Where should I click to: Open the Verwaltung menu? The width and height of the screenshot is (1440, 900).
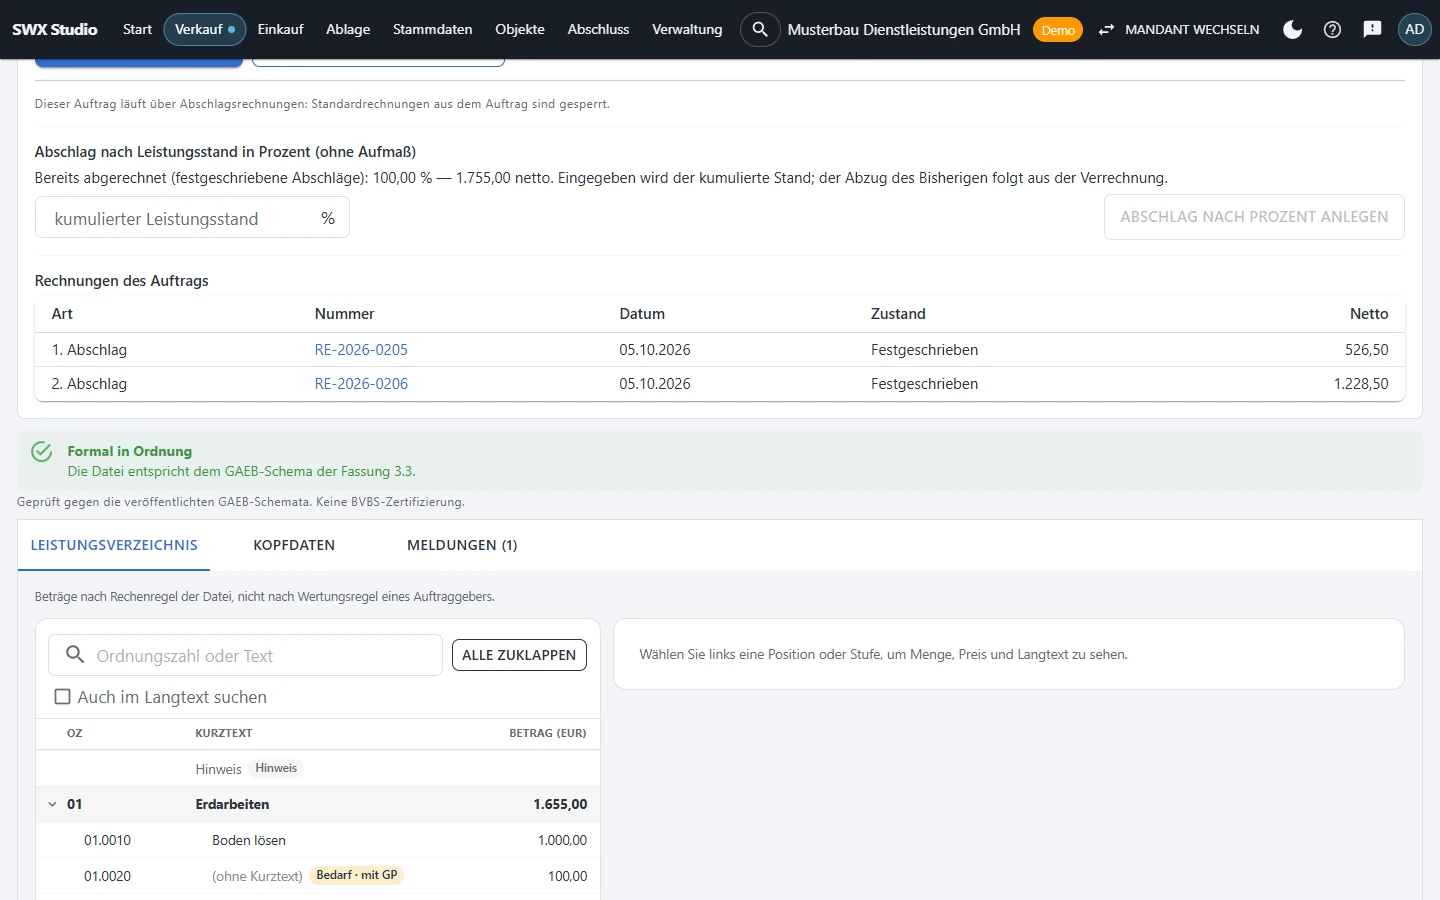(x=687, y=29)
